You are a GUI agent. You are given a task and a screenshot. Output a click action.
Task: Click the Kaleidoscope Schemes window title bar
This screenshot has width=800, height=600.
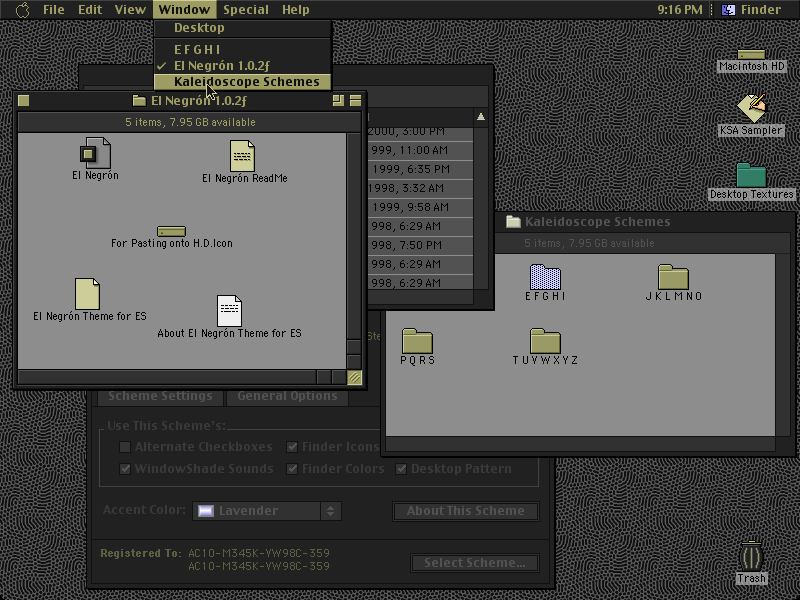pyautogui.click(x=645, y=221)
